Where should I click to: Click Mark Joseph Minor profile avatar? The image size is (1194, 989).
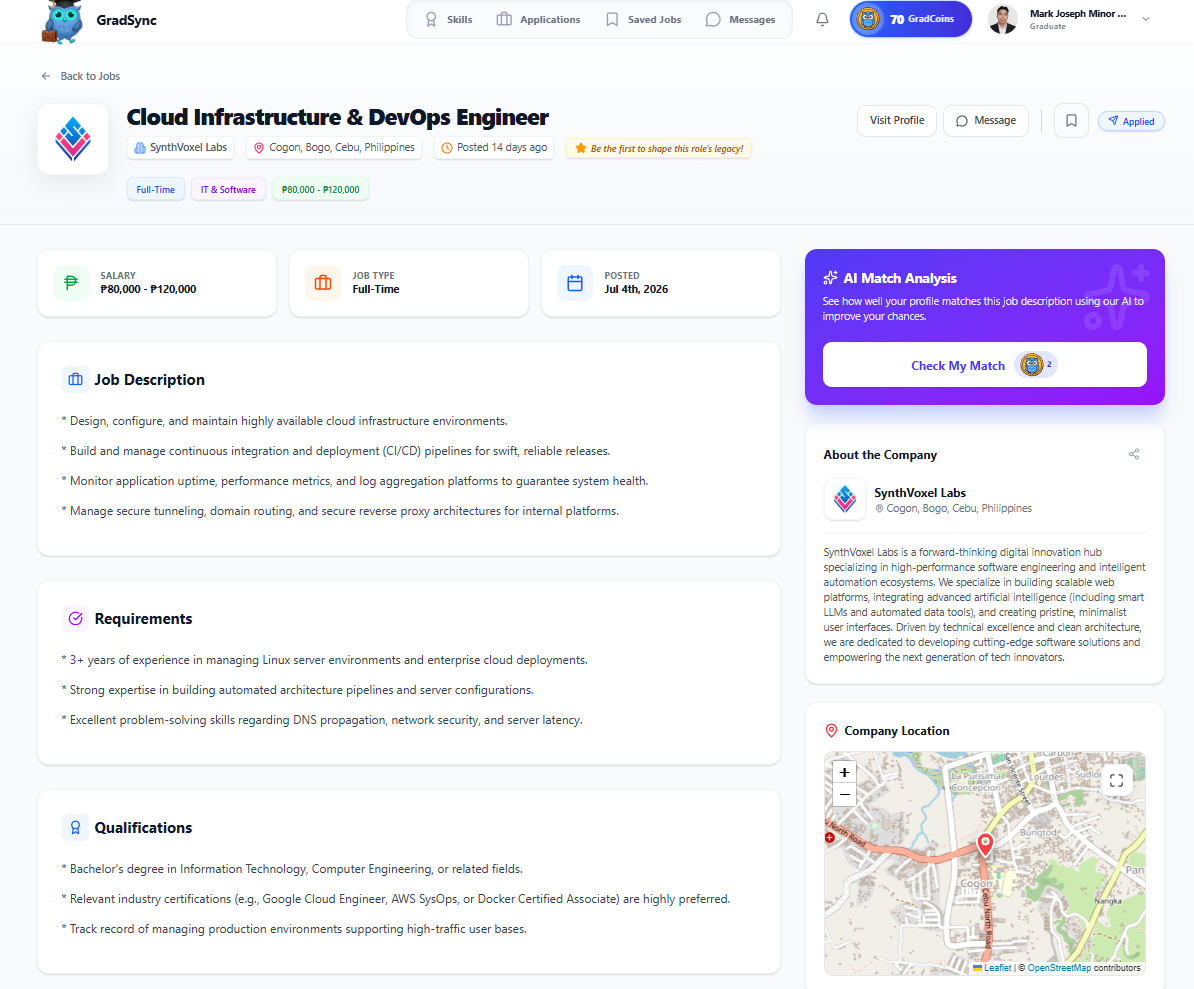coord(1003,20)
